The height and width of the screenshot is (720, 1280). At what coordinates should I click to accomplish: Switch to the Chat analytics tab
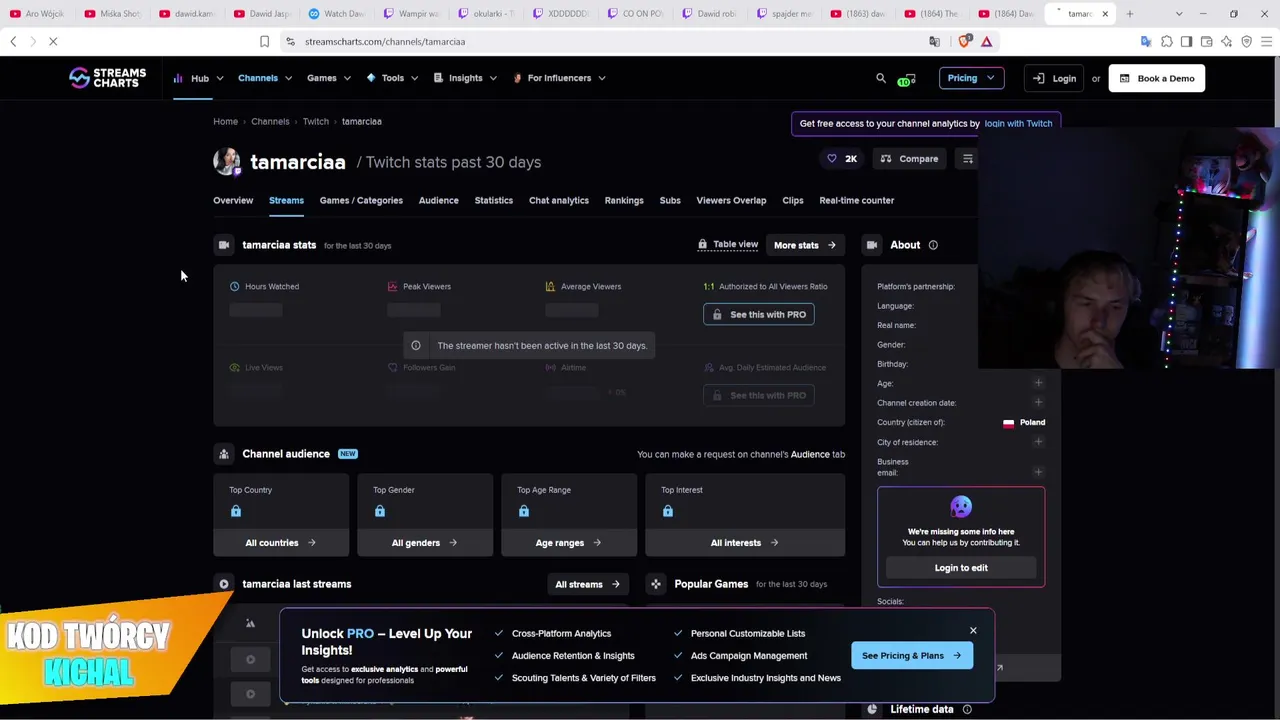click(559, 200)
